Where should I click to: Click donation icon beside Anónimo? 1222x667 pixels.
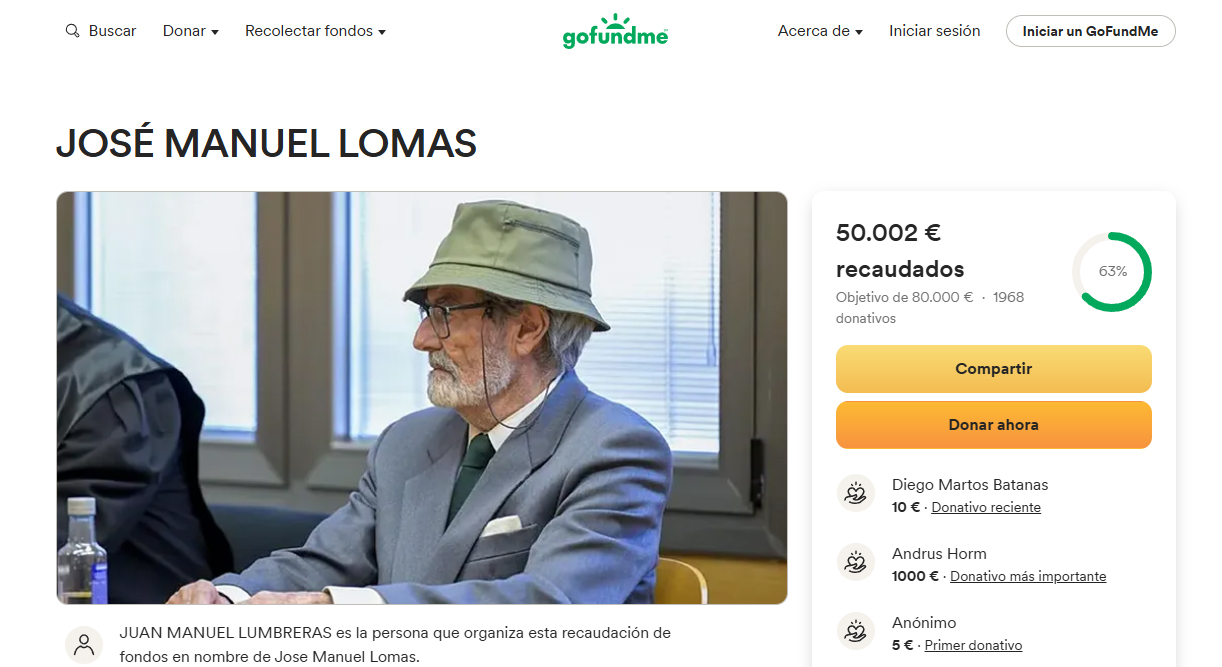click(855, 631)
